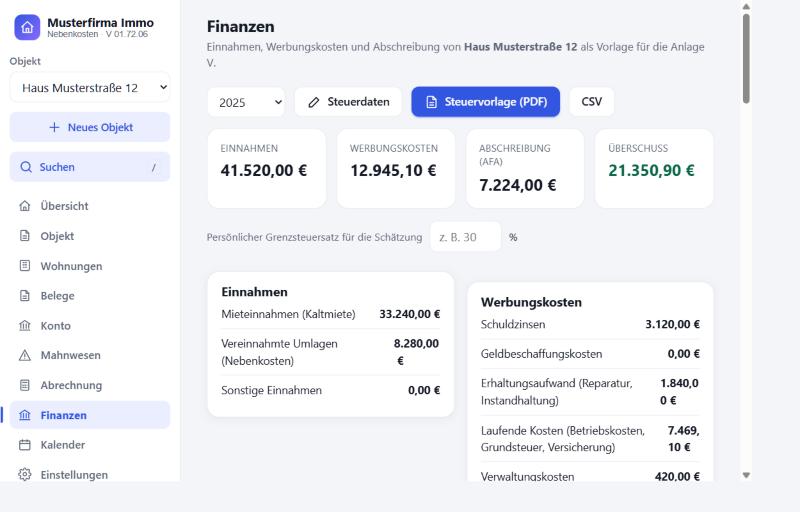Select the active Finanzen menu item
The height and width of the screenshot is (512, 800).
point(90,415)
